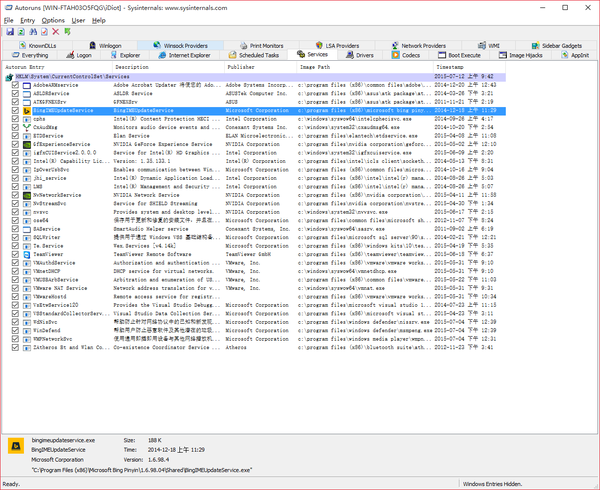Switch to the Boot Execute tab
Screen dimensions: 600x490
point(460,55)
